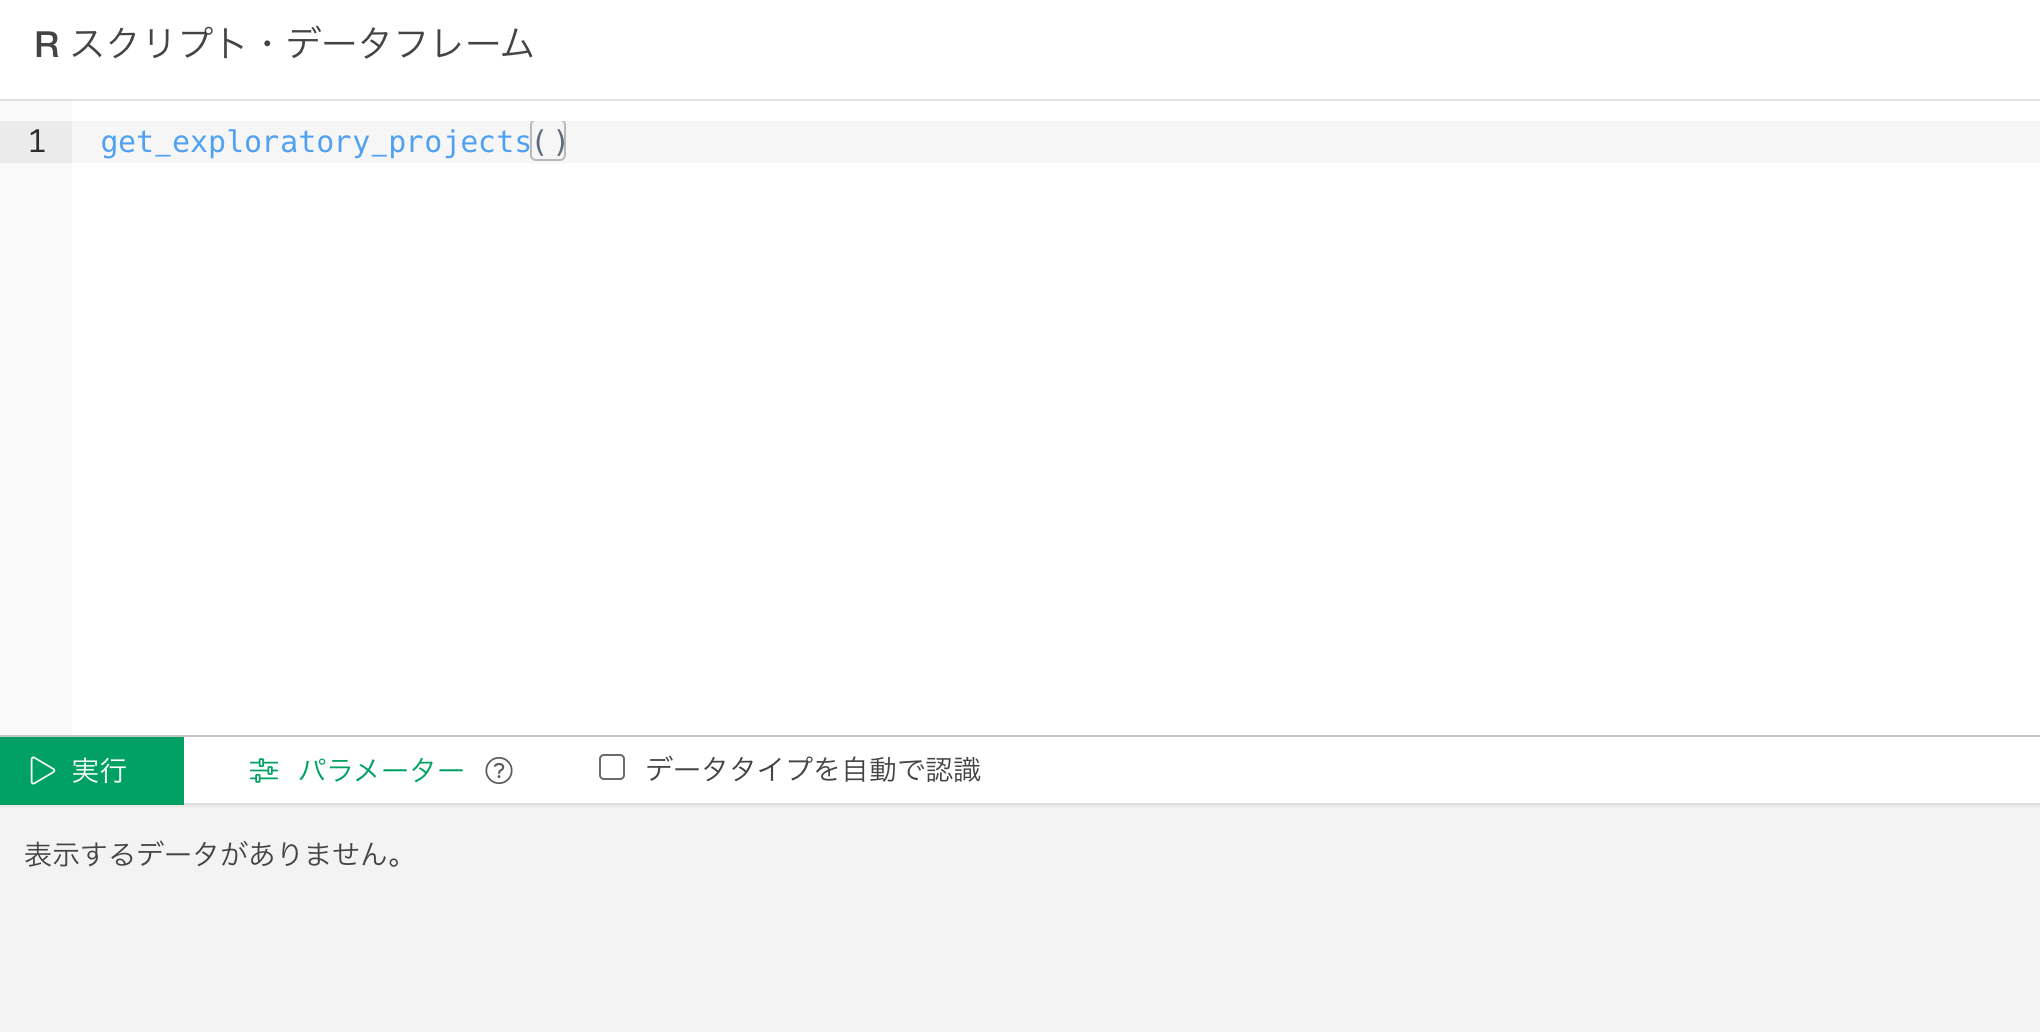This screenshot has width=2040, height=1032.
Task: Open the パラメーター settings link
Action: click(381, 770)
